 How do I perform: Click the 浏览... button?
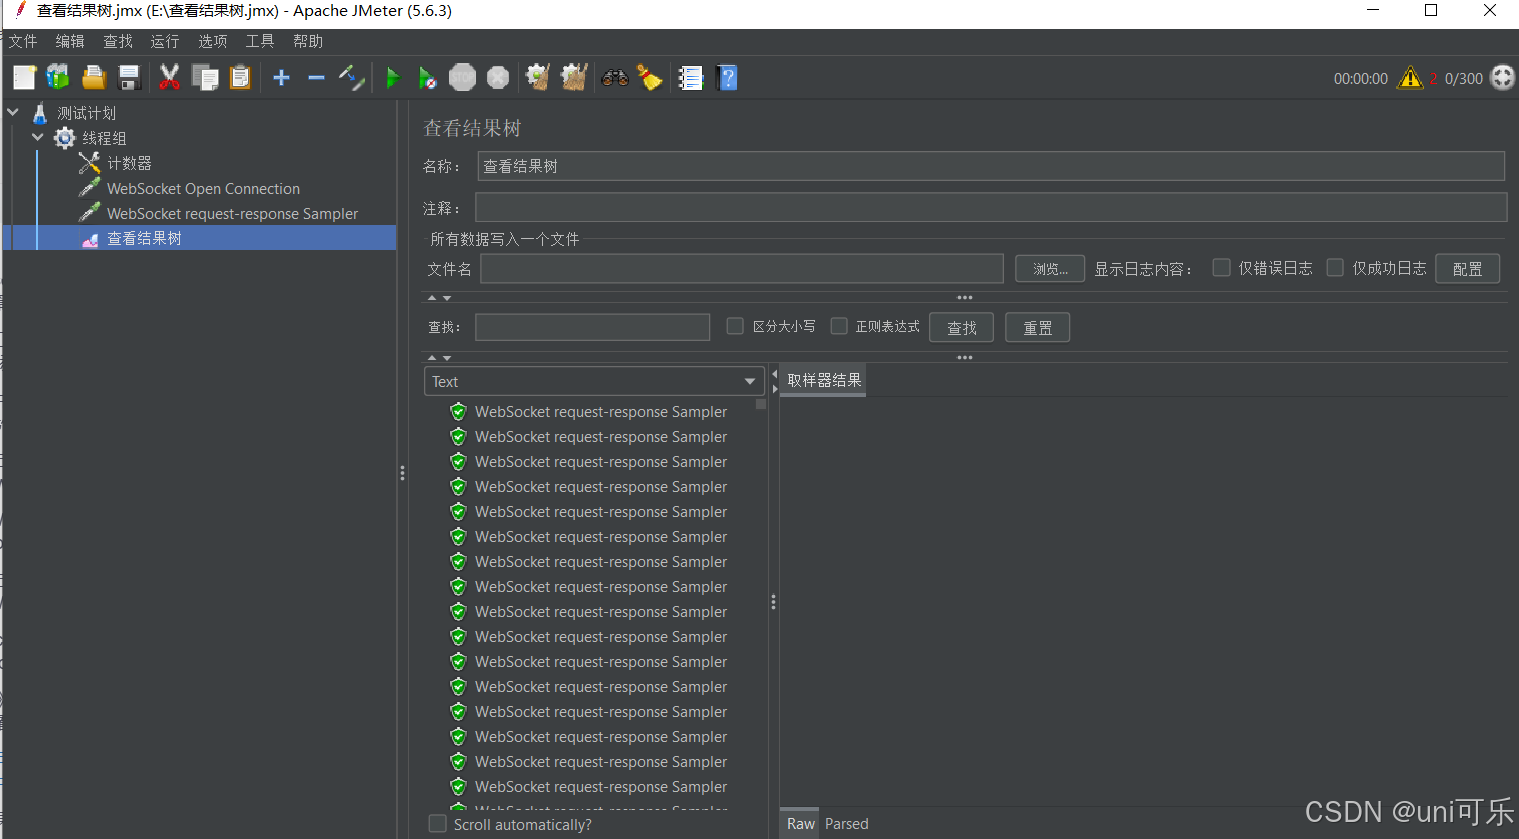1050,268
